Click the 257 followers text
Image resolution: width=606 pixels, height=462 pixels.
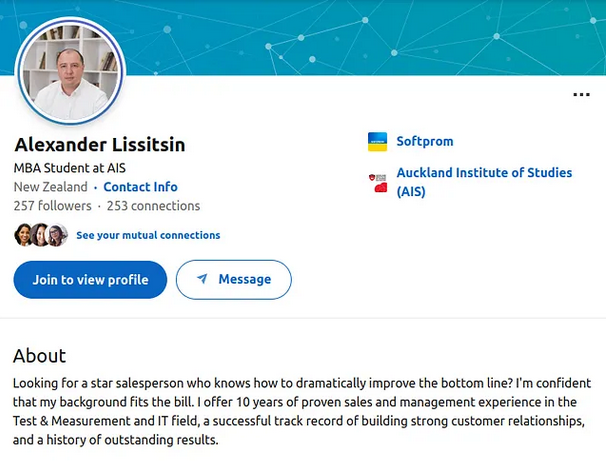52,206
